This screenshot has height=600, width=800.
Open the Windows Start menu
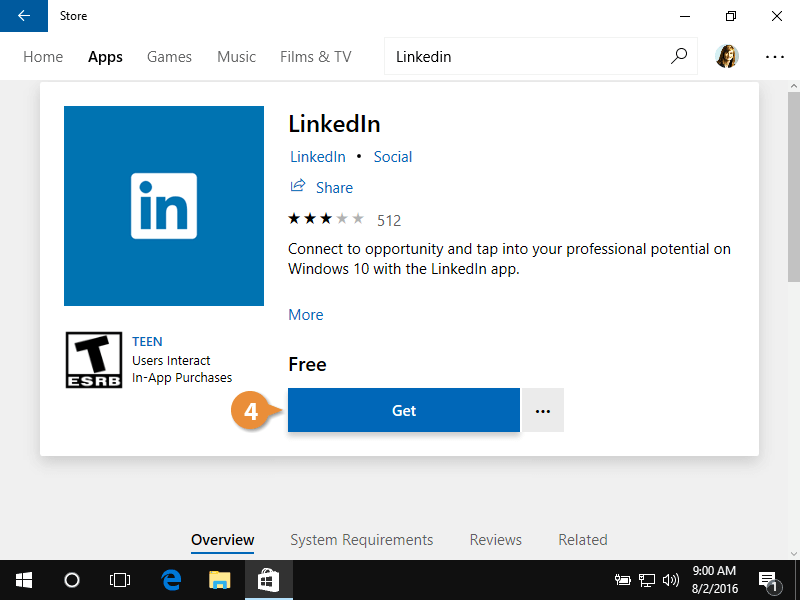(23, 580)
